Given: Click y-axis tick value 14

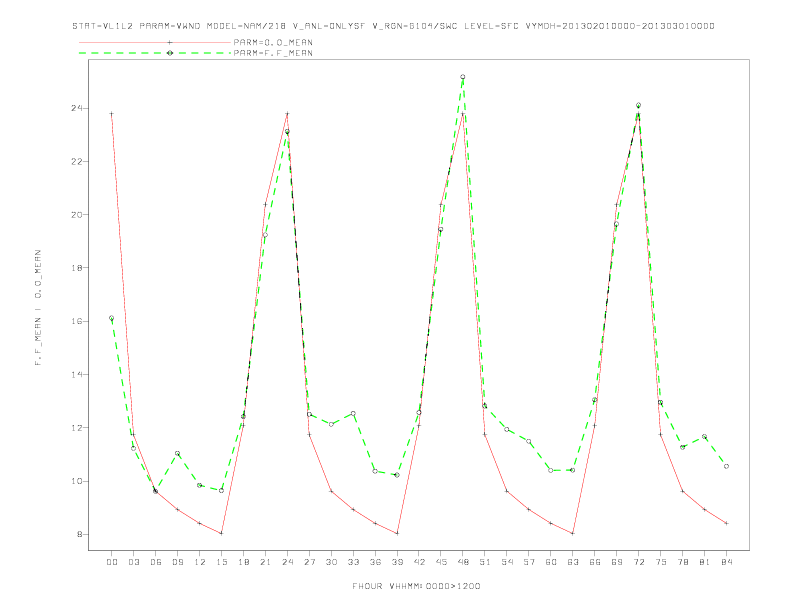Looking at the screenshot, I should coord(77,374).
